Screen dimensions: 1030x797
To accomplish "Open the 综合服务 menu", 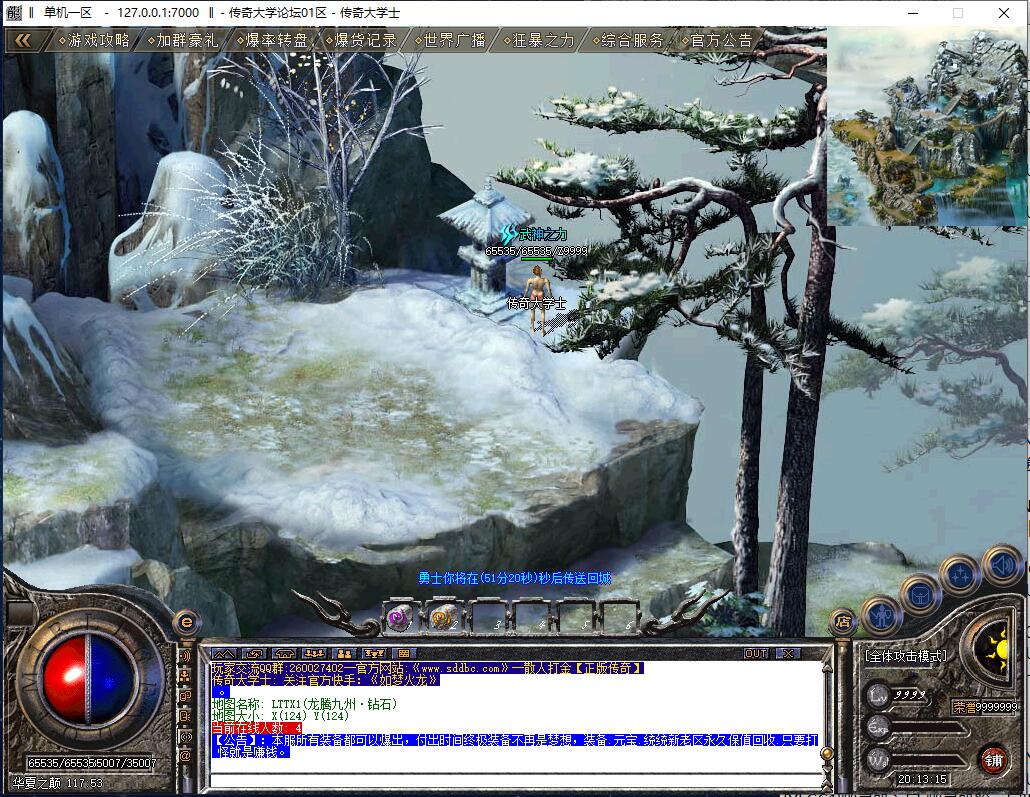I will [x=627, y=41].
